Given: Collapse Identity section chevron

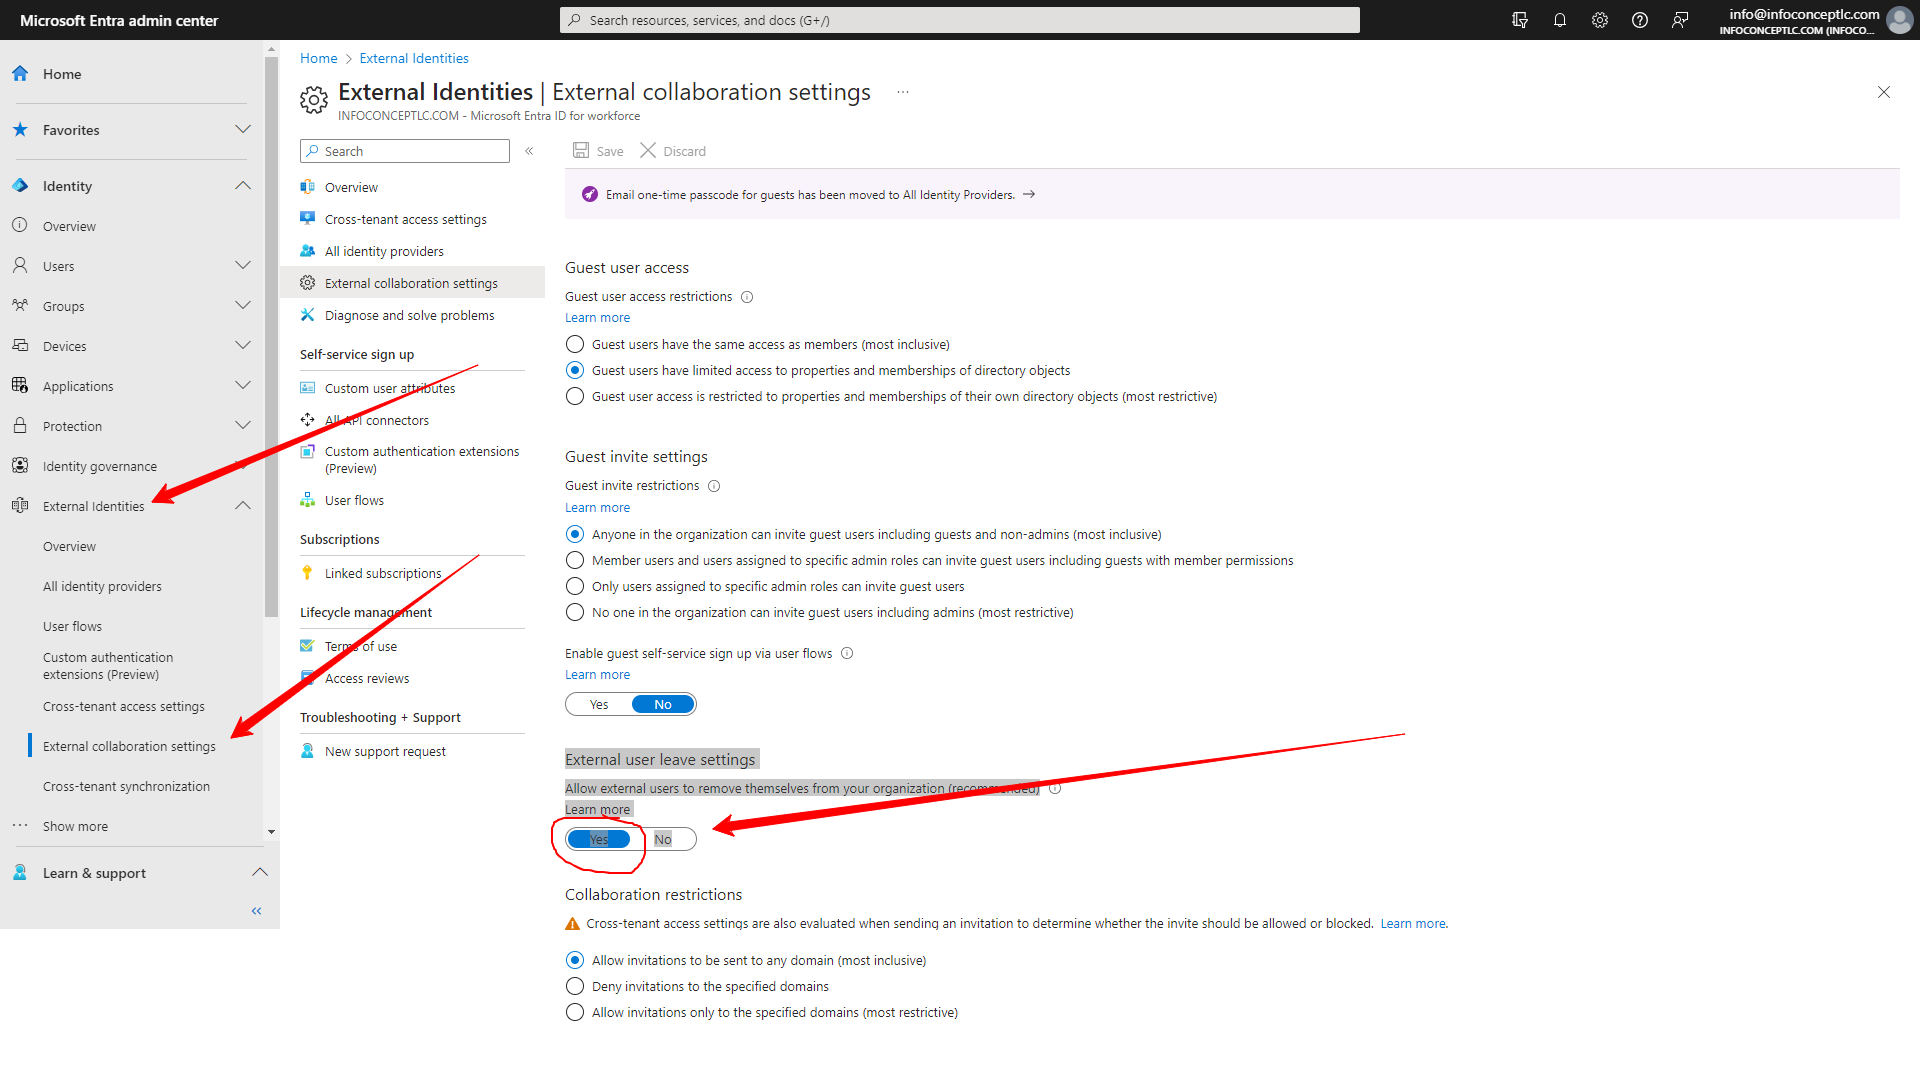Looking at the screenshot, I should point(243,186).
